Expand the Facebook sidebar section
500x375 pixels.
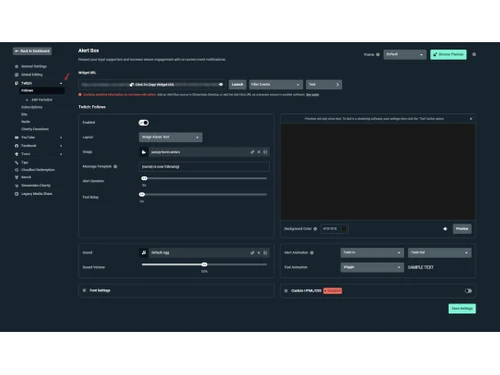[61, 146]
